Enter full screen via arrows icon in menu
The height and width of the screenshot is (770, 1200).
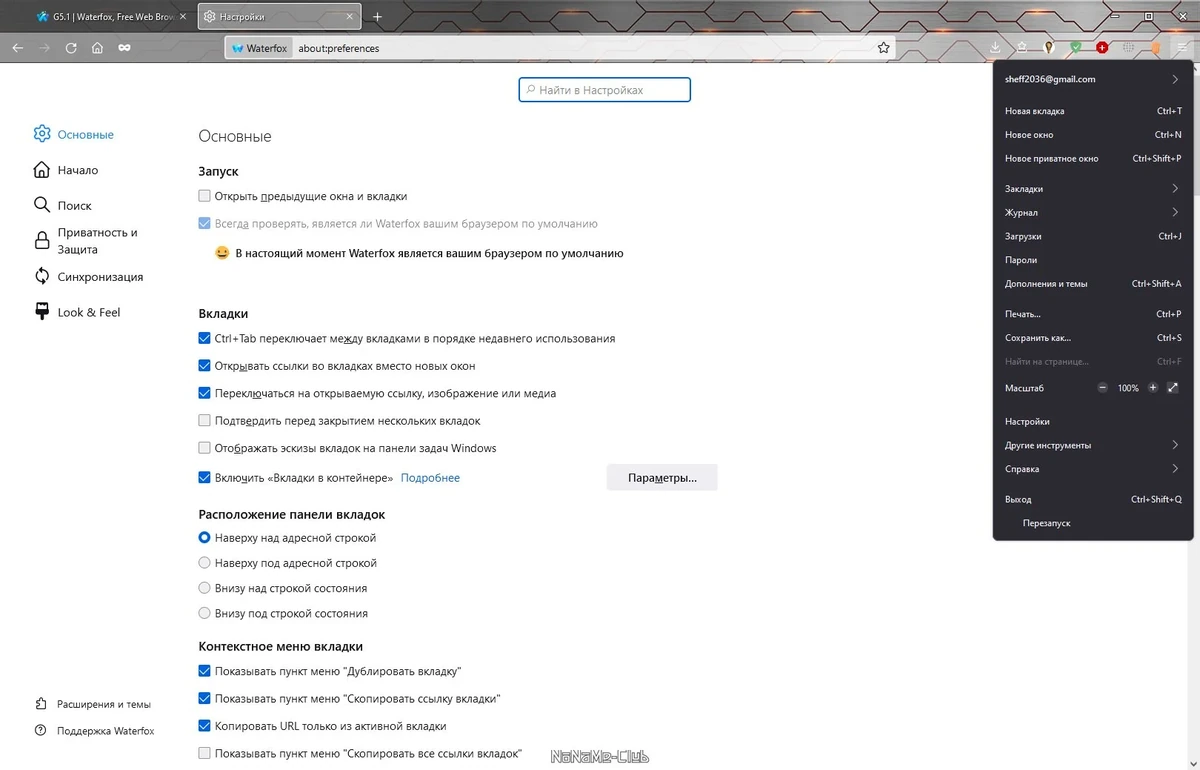pos(1173,387)
